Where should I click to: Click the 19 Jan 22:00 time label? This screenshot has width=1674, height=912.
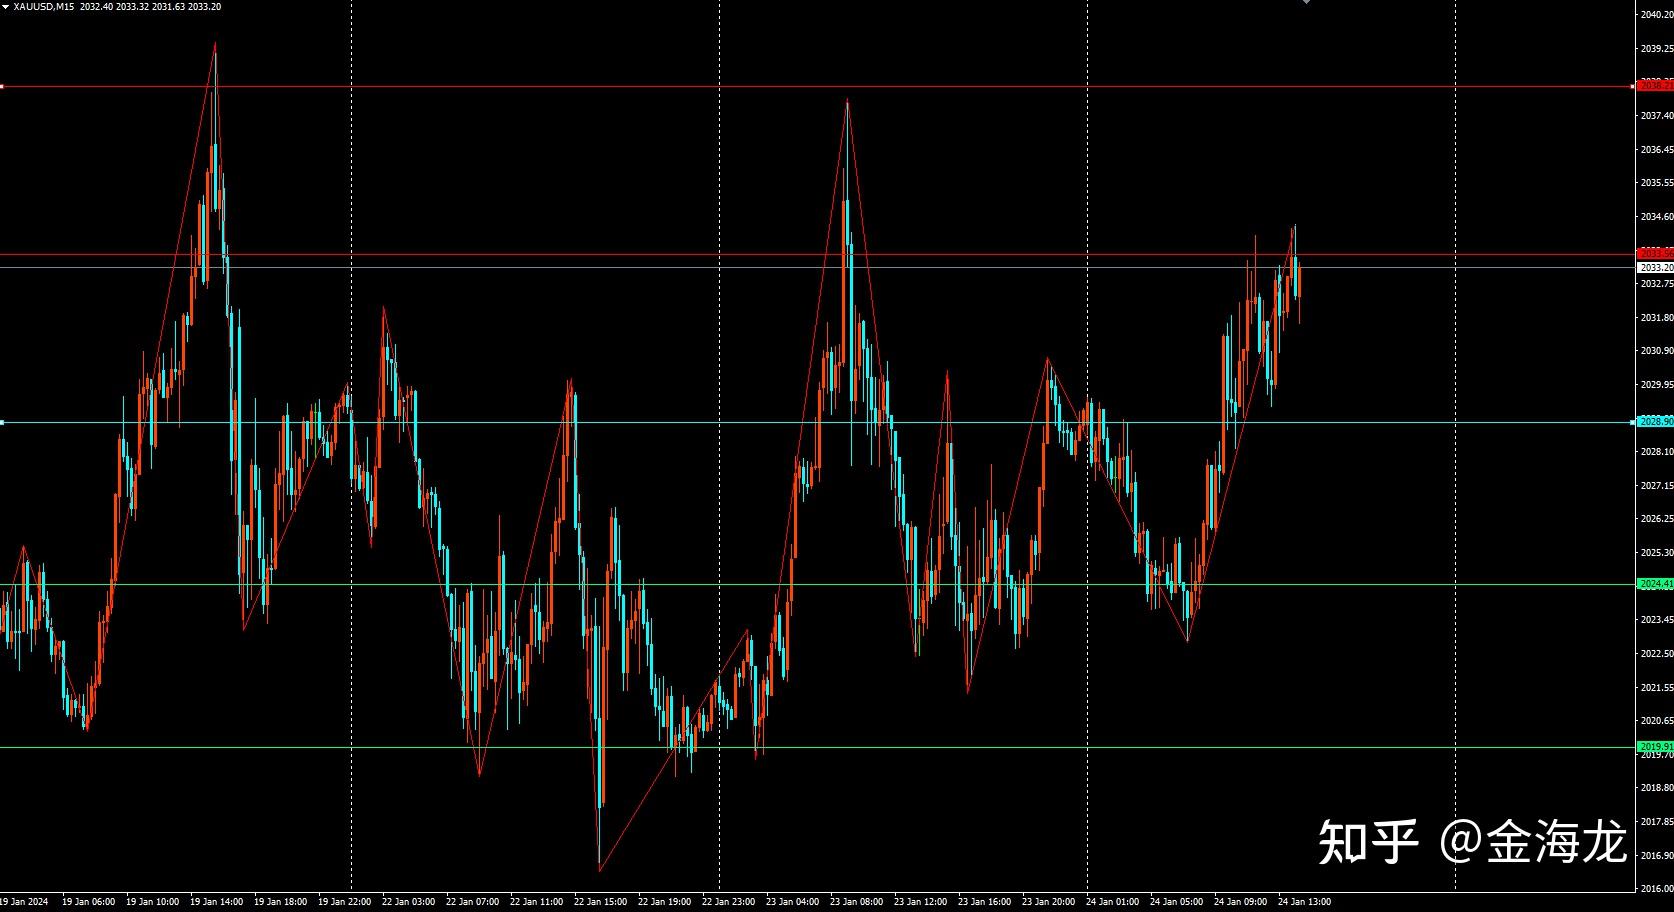344,902
